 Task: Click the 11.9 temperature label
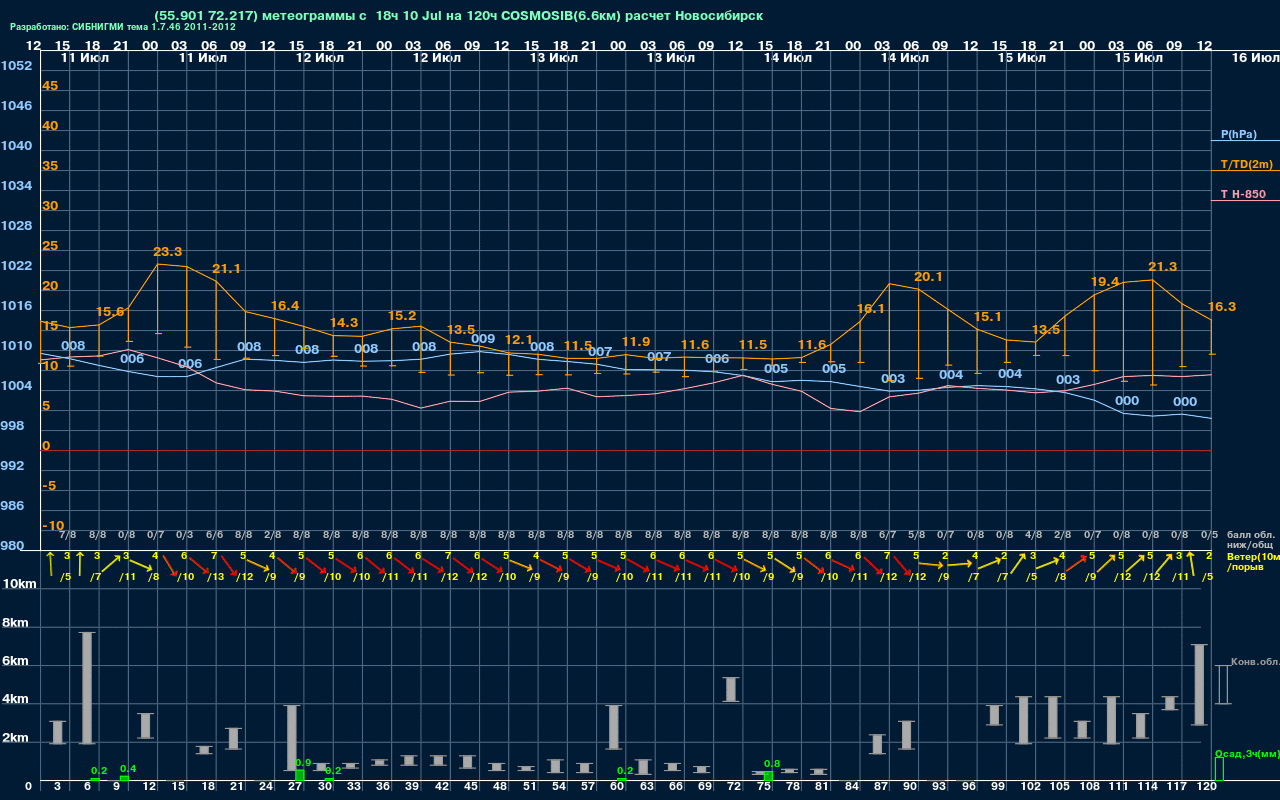click(x=636, y=342)
